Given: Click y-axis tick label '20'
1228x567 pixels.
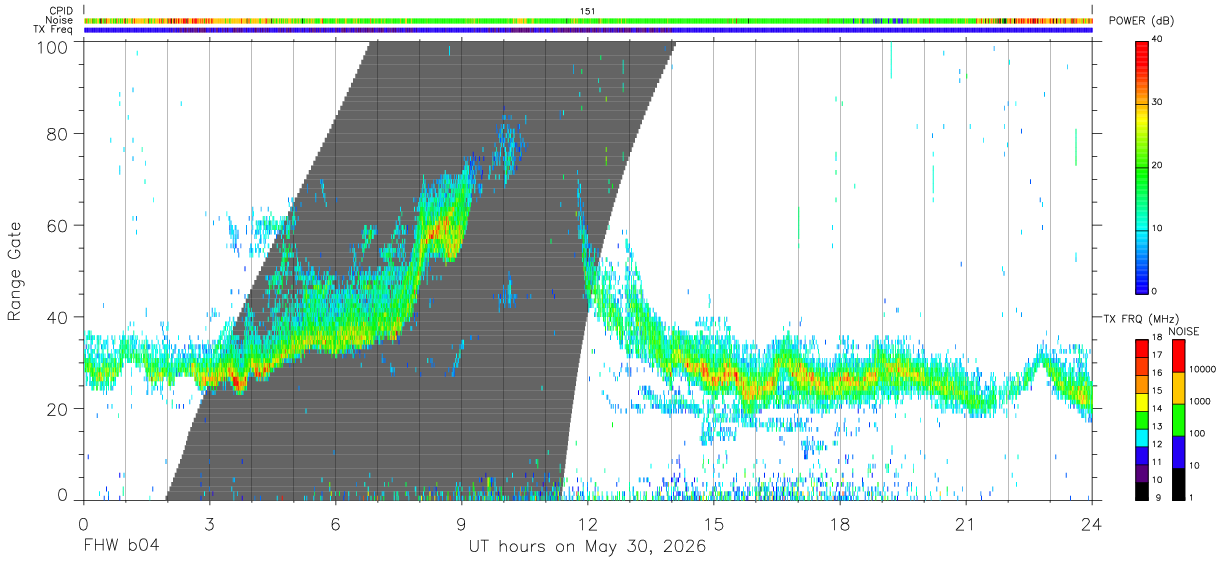Looking at the screenshot, I should pyautogui.click(x=56, y=408).
